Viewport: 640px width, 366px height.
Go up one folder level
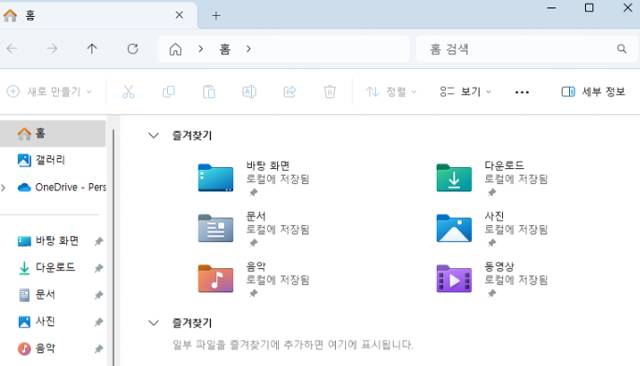(x=92, y=49)
